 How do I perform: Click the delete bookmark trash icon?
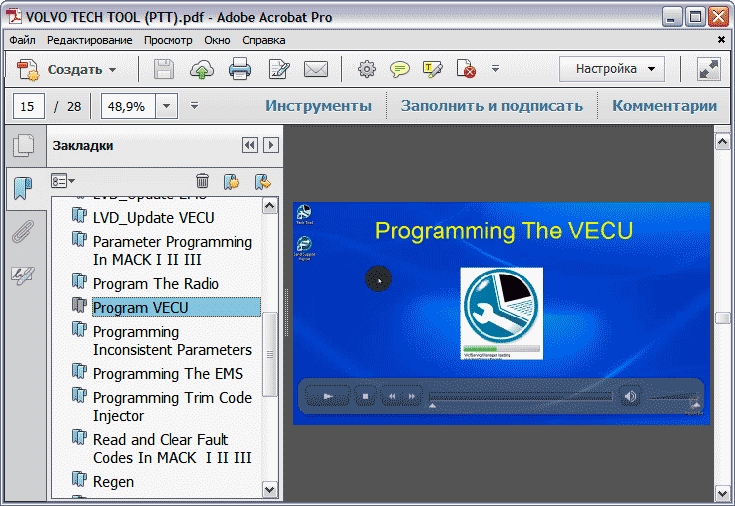[x=202, y=181]
